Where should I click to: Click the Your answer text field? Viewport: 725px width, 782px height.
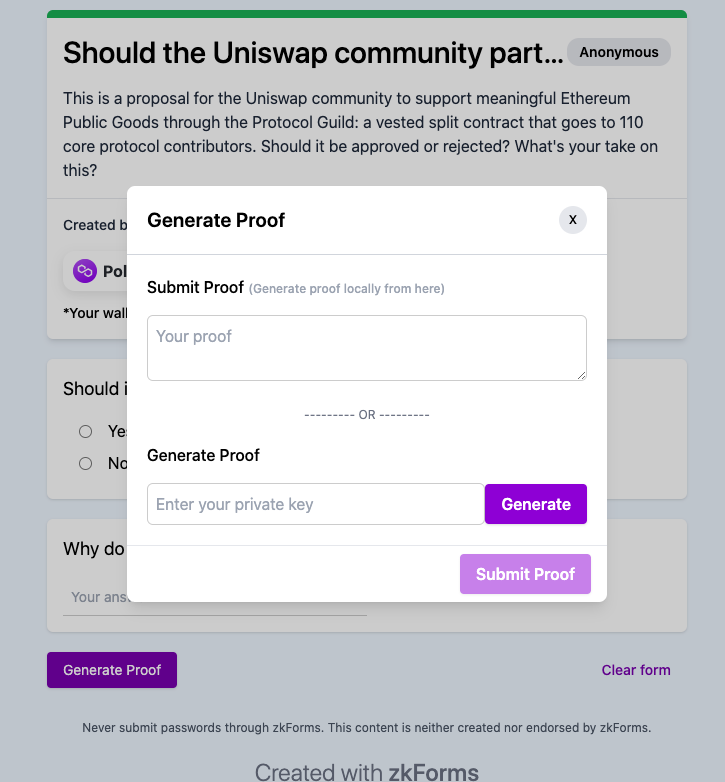[95, 598]
